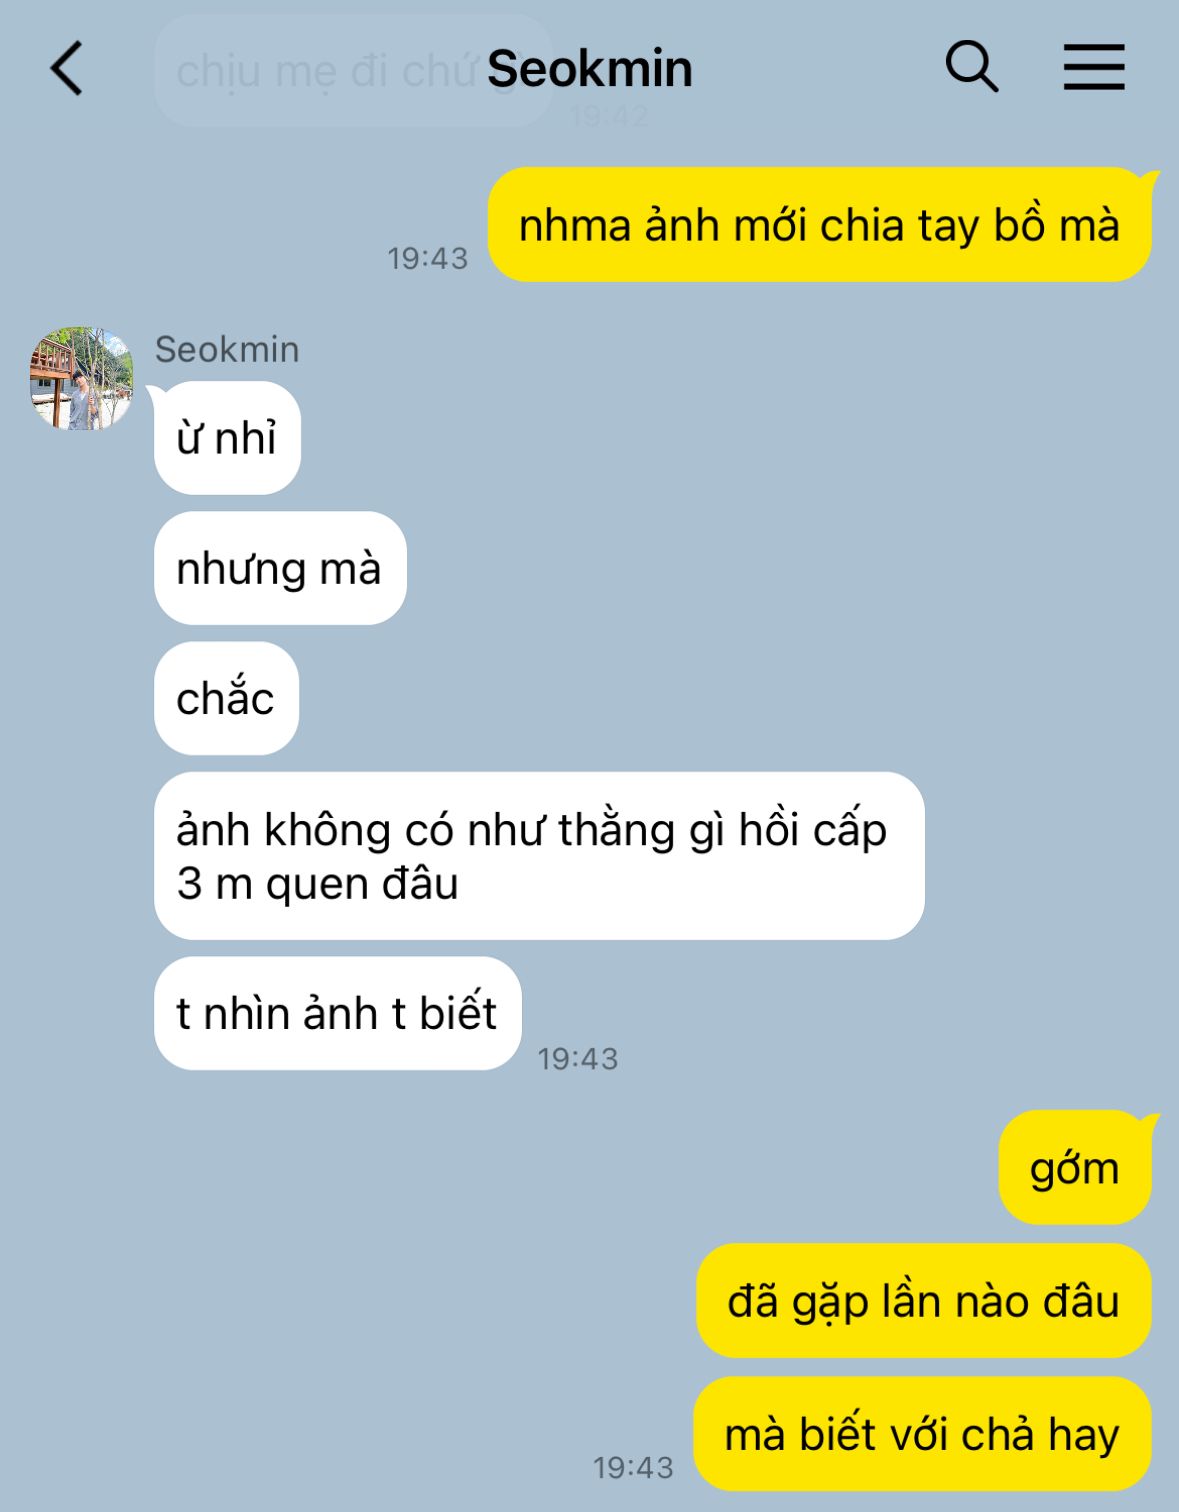The width and height of the screenshot is (1179, 1512).
Task: Tap the 19:43 timestamp after 't nhìn ảnh t biết'
Action: tap(578, 1059)
